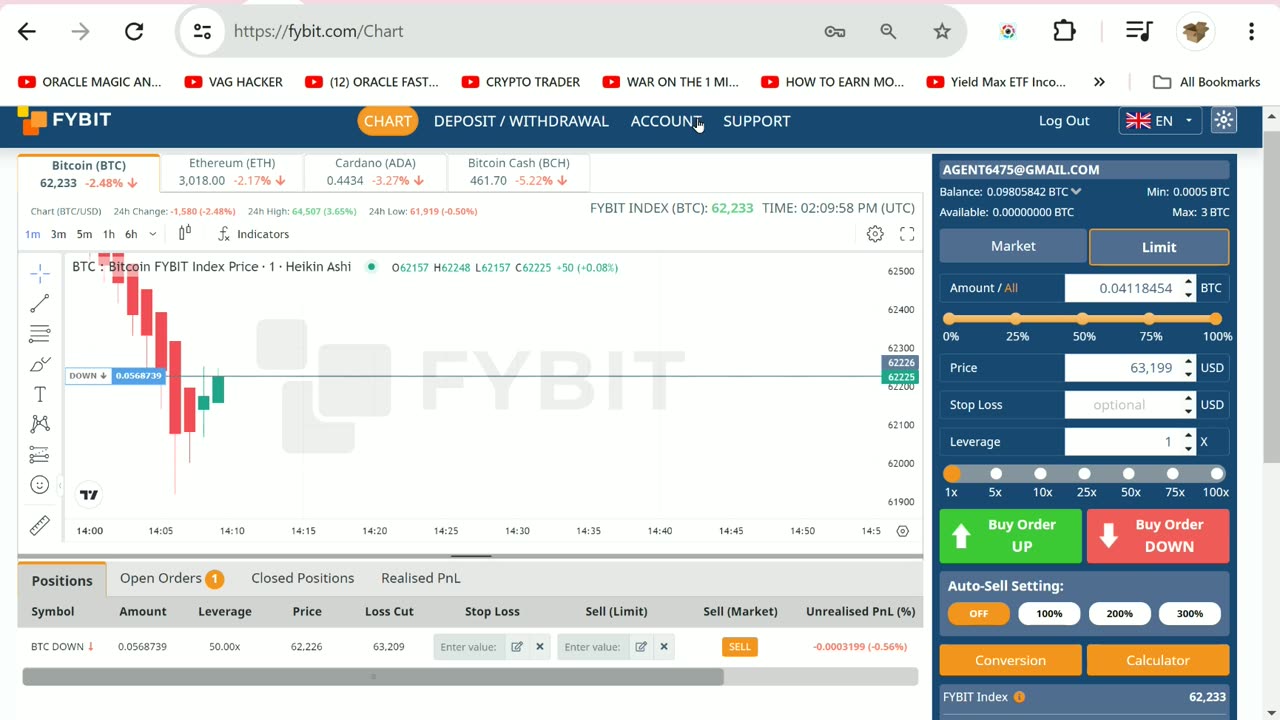This screenshot has height=720, width=1280.
Task: Clear the Sell (Limit) value for BTC DOWN
Action: point(664,647)
